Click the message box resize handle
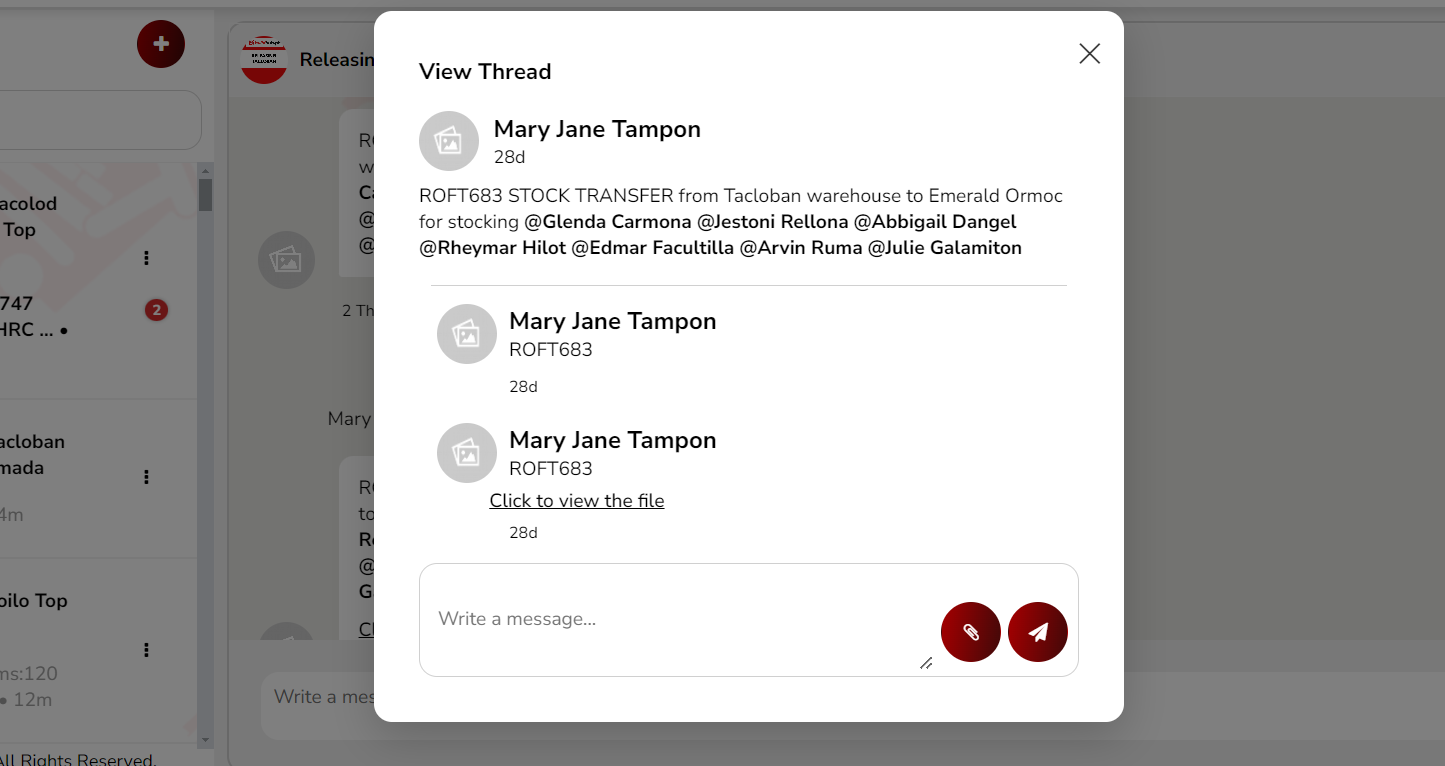This screenshot has width=1445, height=766. 926,663
